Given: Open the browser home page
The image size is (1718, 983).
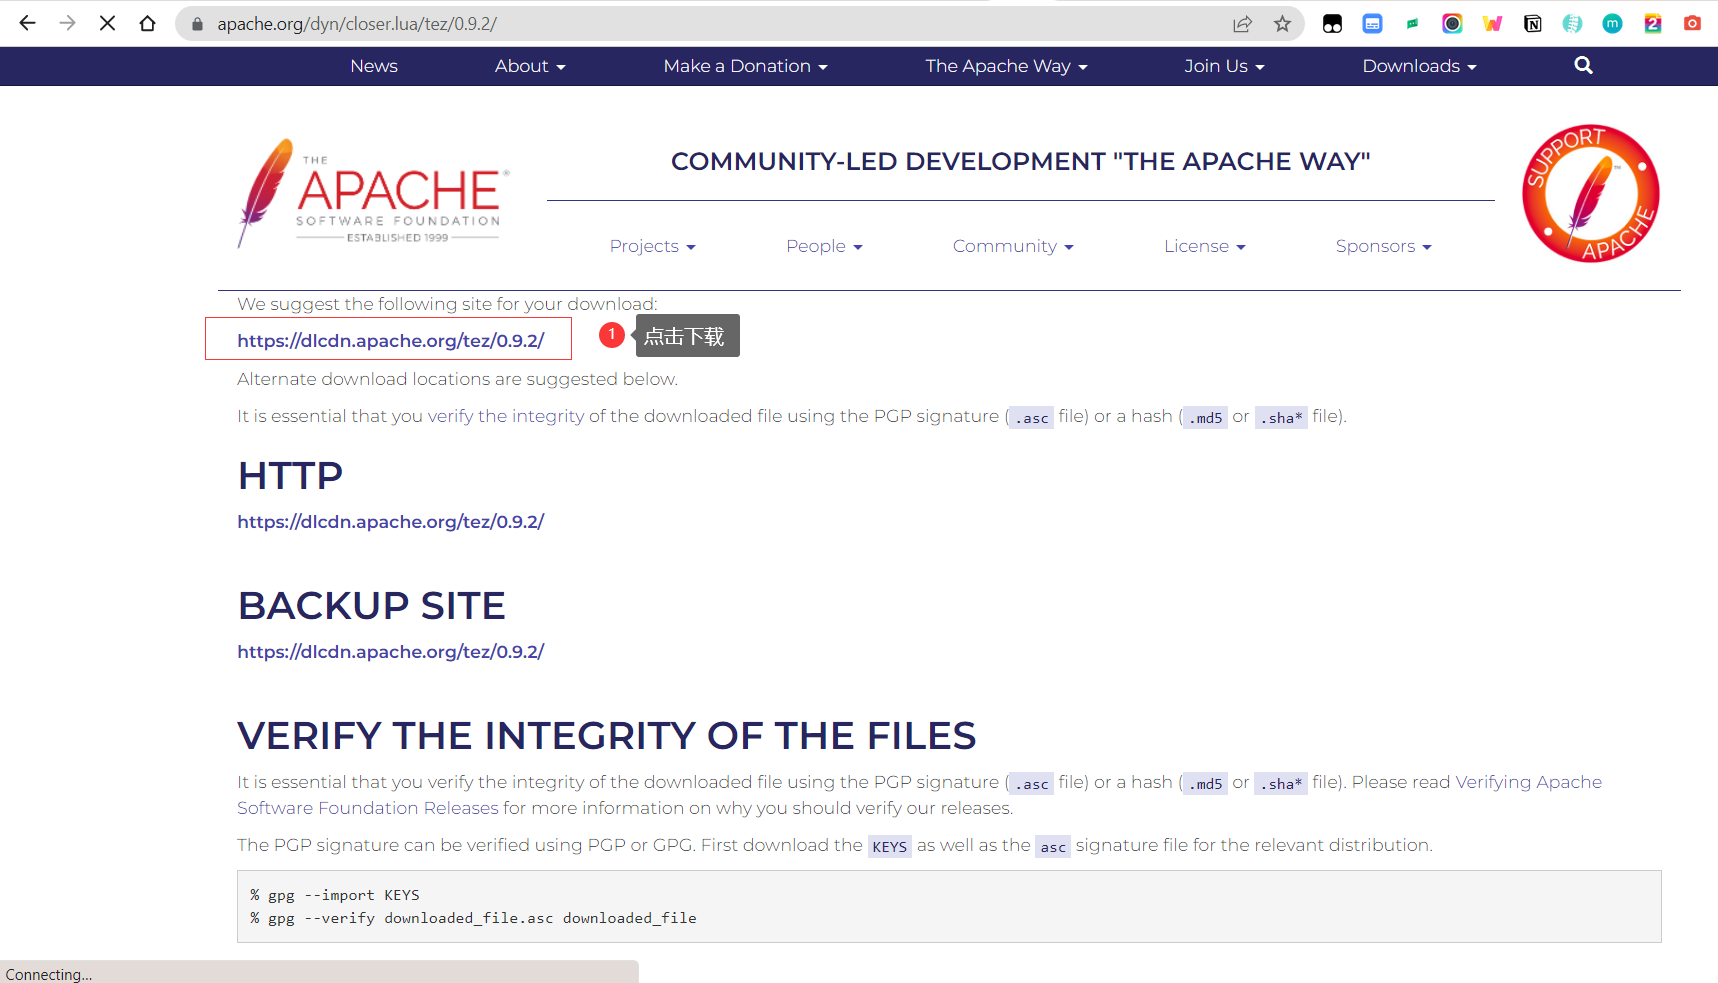Looking at the screenshot, I should [147, 23].
